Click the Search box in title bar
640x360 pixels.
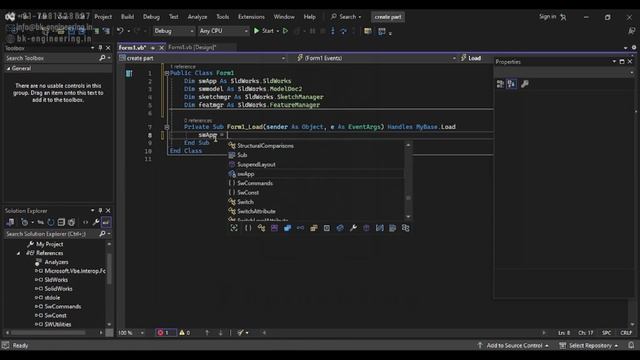tap(346, 17)
